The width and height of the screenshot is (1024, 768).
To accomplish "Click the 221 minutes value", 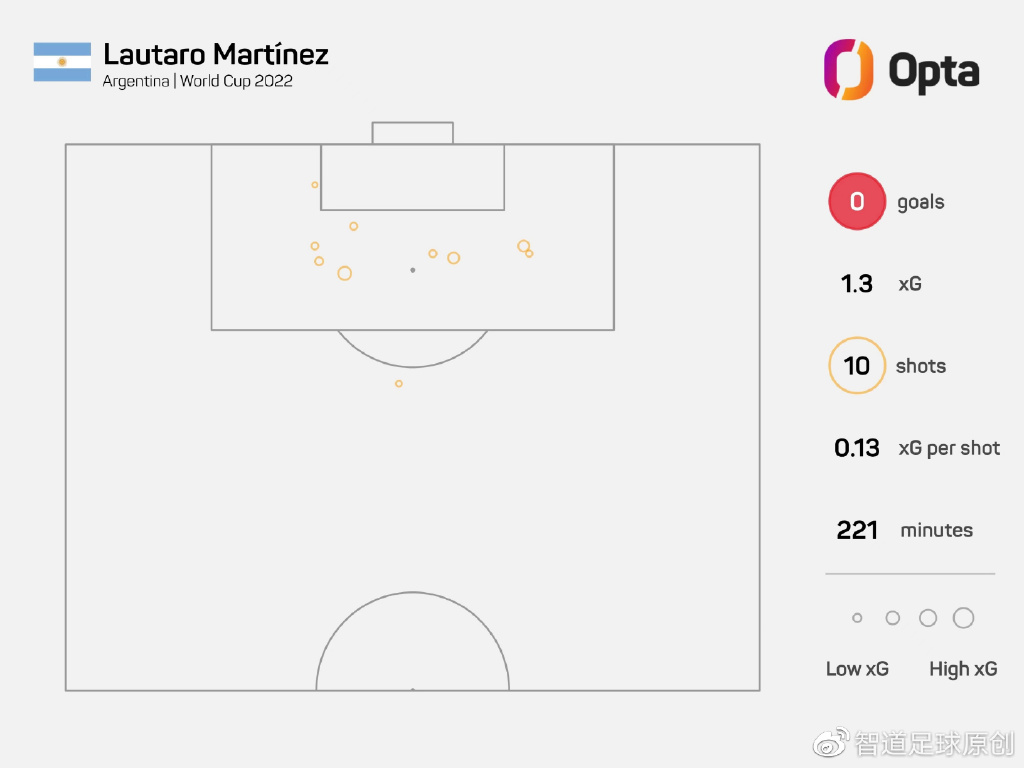I will [857, 530].
